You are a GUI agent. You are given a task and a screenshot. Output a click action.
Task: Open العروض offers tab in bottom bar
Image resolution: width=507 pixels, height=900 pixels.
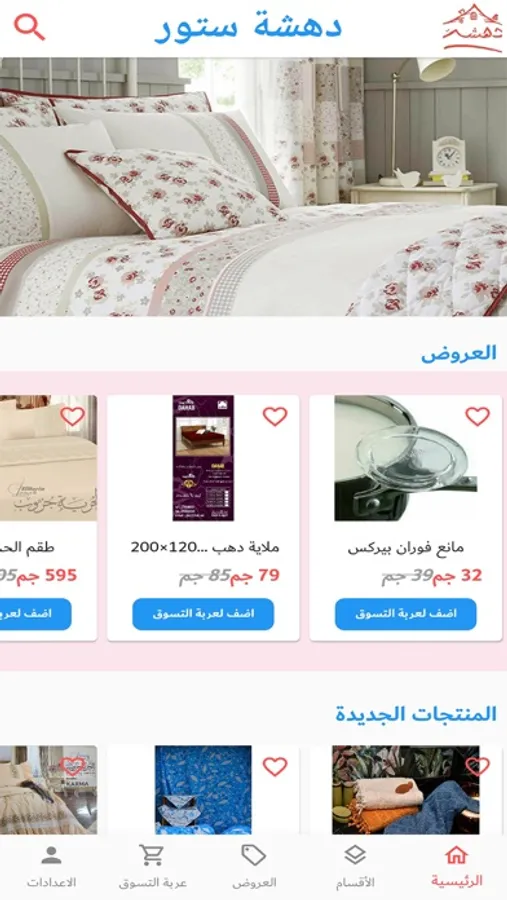254,866
